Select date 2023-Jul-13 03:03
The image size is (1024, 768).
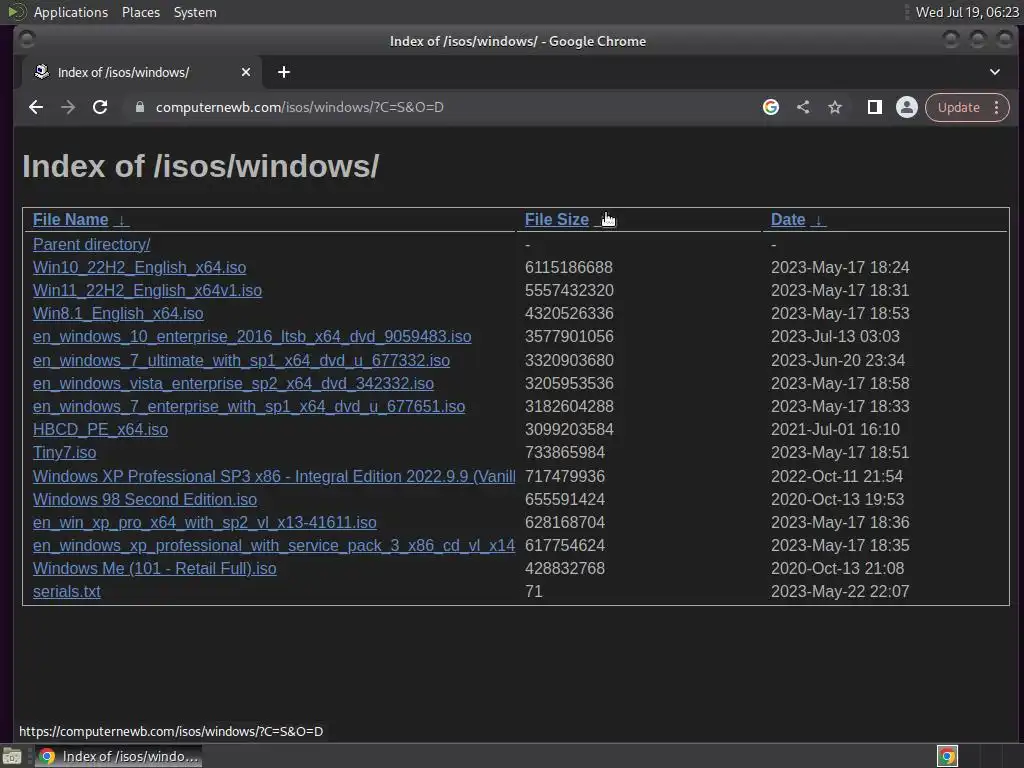(x=835, y=336)
